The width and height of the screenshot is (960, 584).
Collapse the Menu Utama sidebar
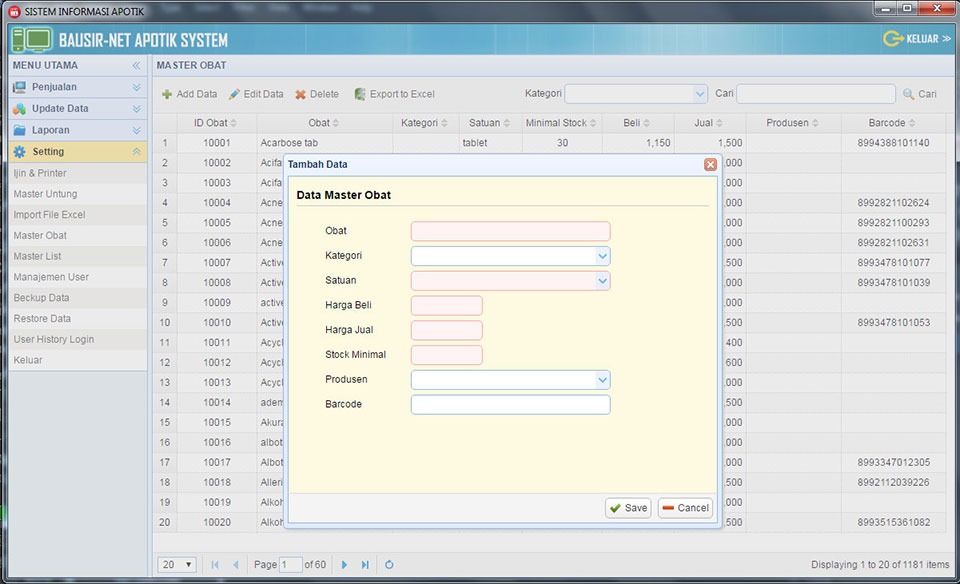pos(136,66)
